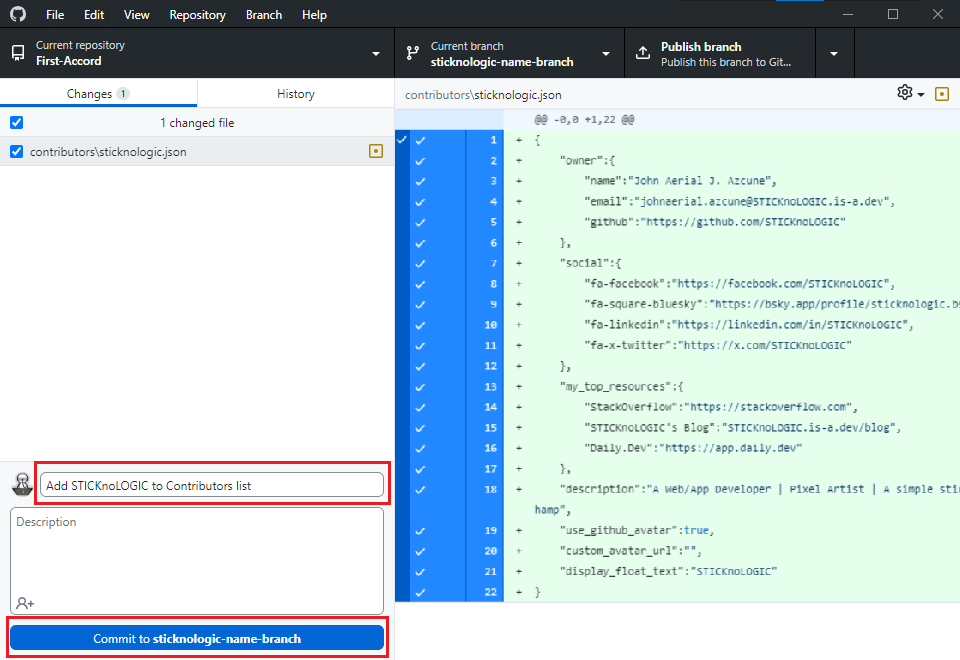This screenshot has height=660, width=960.
Task: Open diff settings gear icon
Action: pos(905,92)
